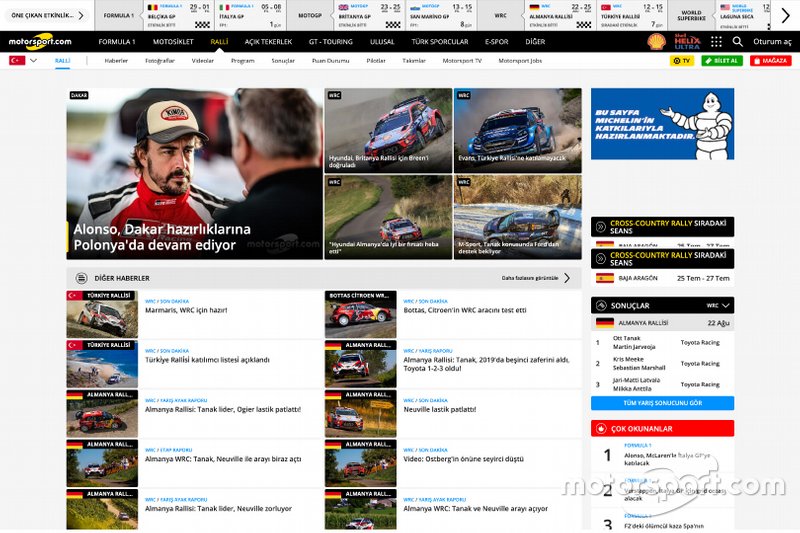
Task: Click the Turkish flag edition icon
Action: [x=17, y=60]
